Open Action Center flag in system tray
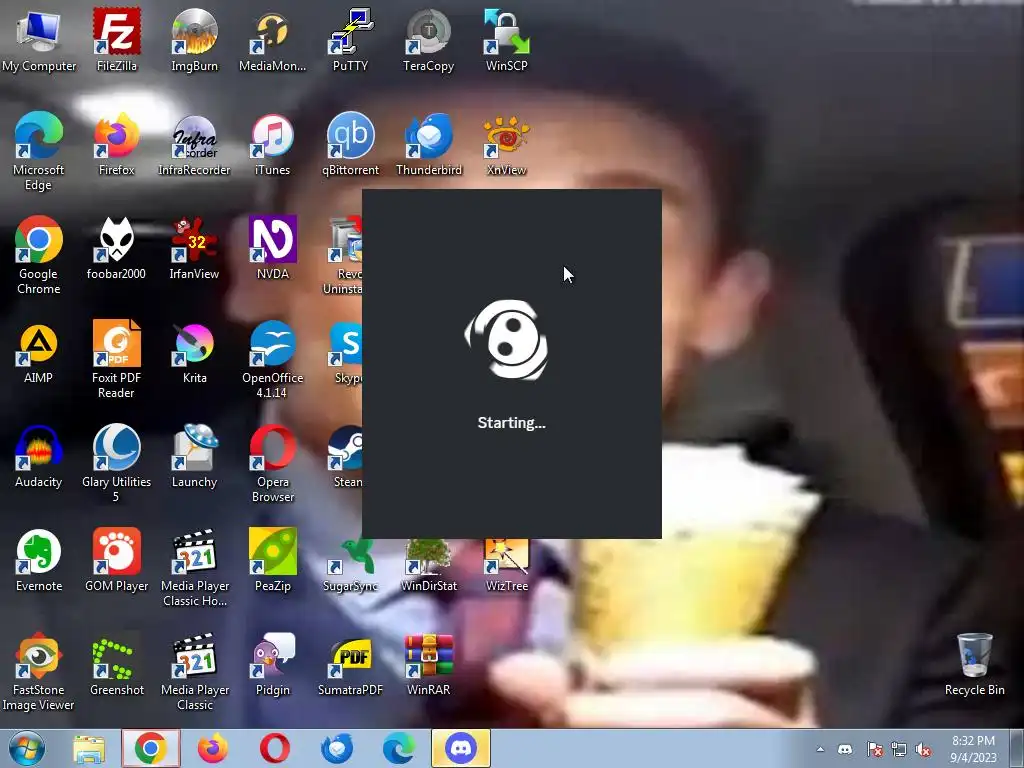 pos(874,750)
